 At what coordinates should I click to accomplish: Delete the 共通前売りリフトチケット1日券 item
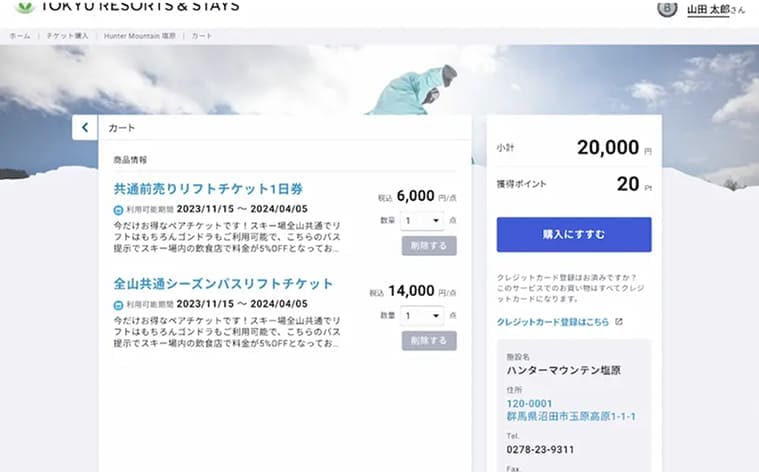point(429,245)
